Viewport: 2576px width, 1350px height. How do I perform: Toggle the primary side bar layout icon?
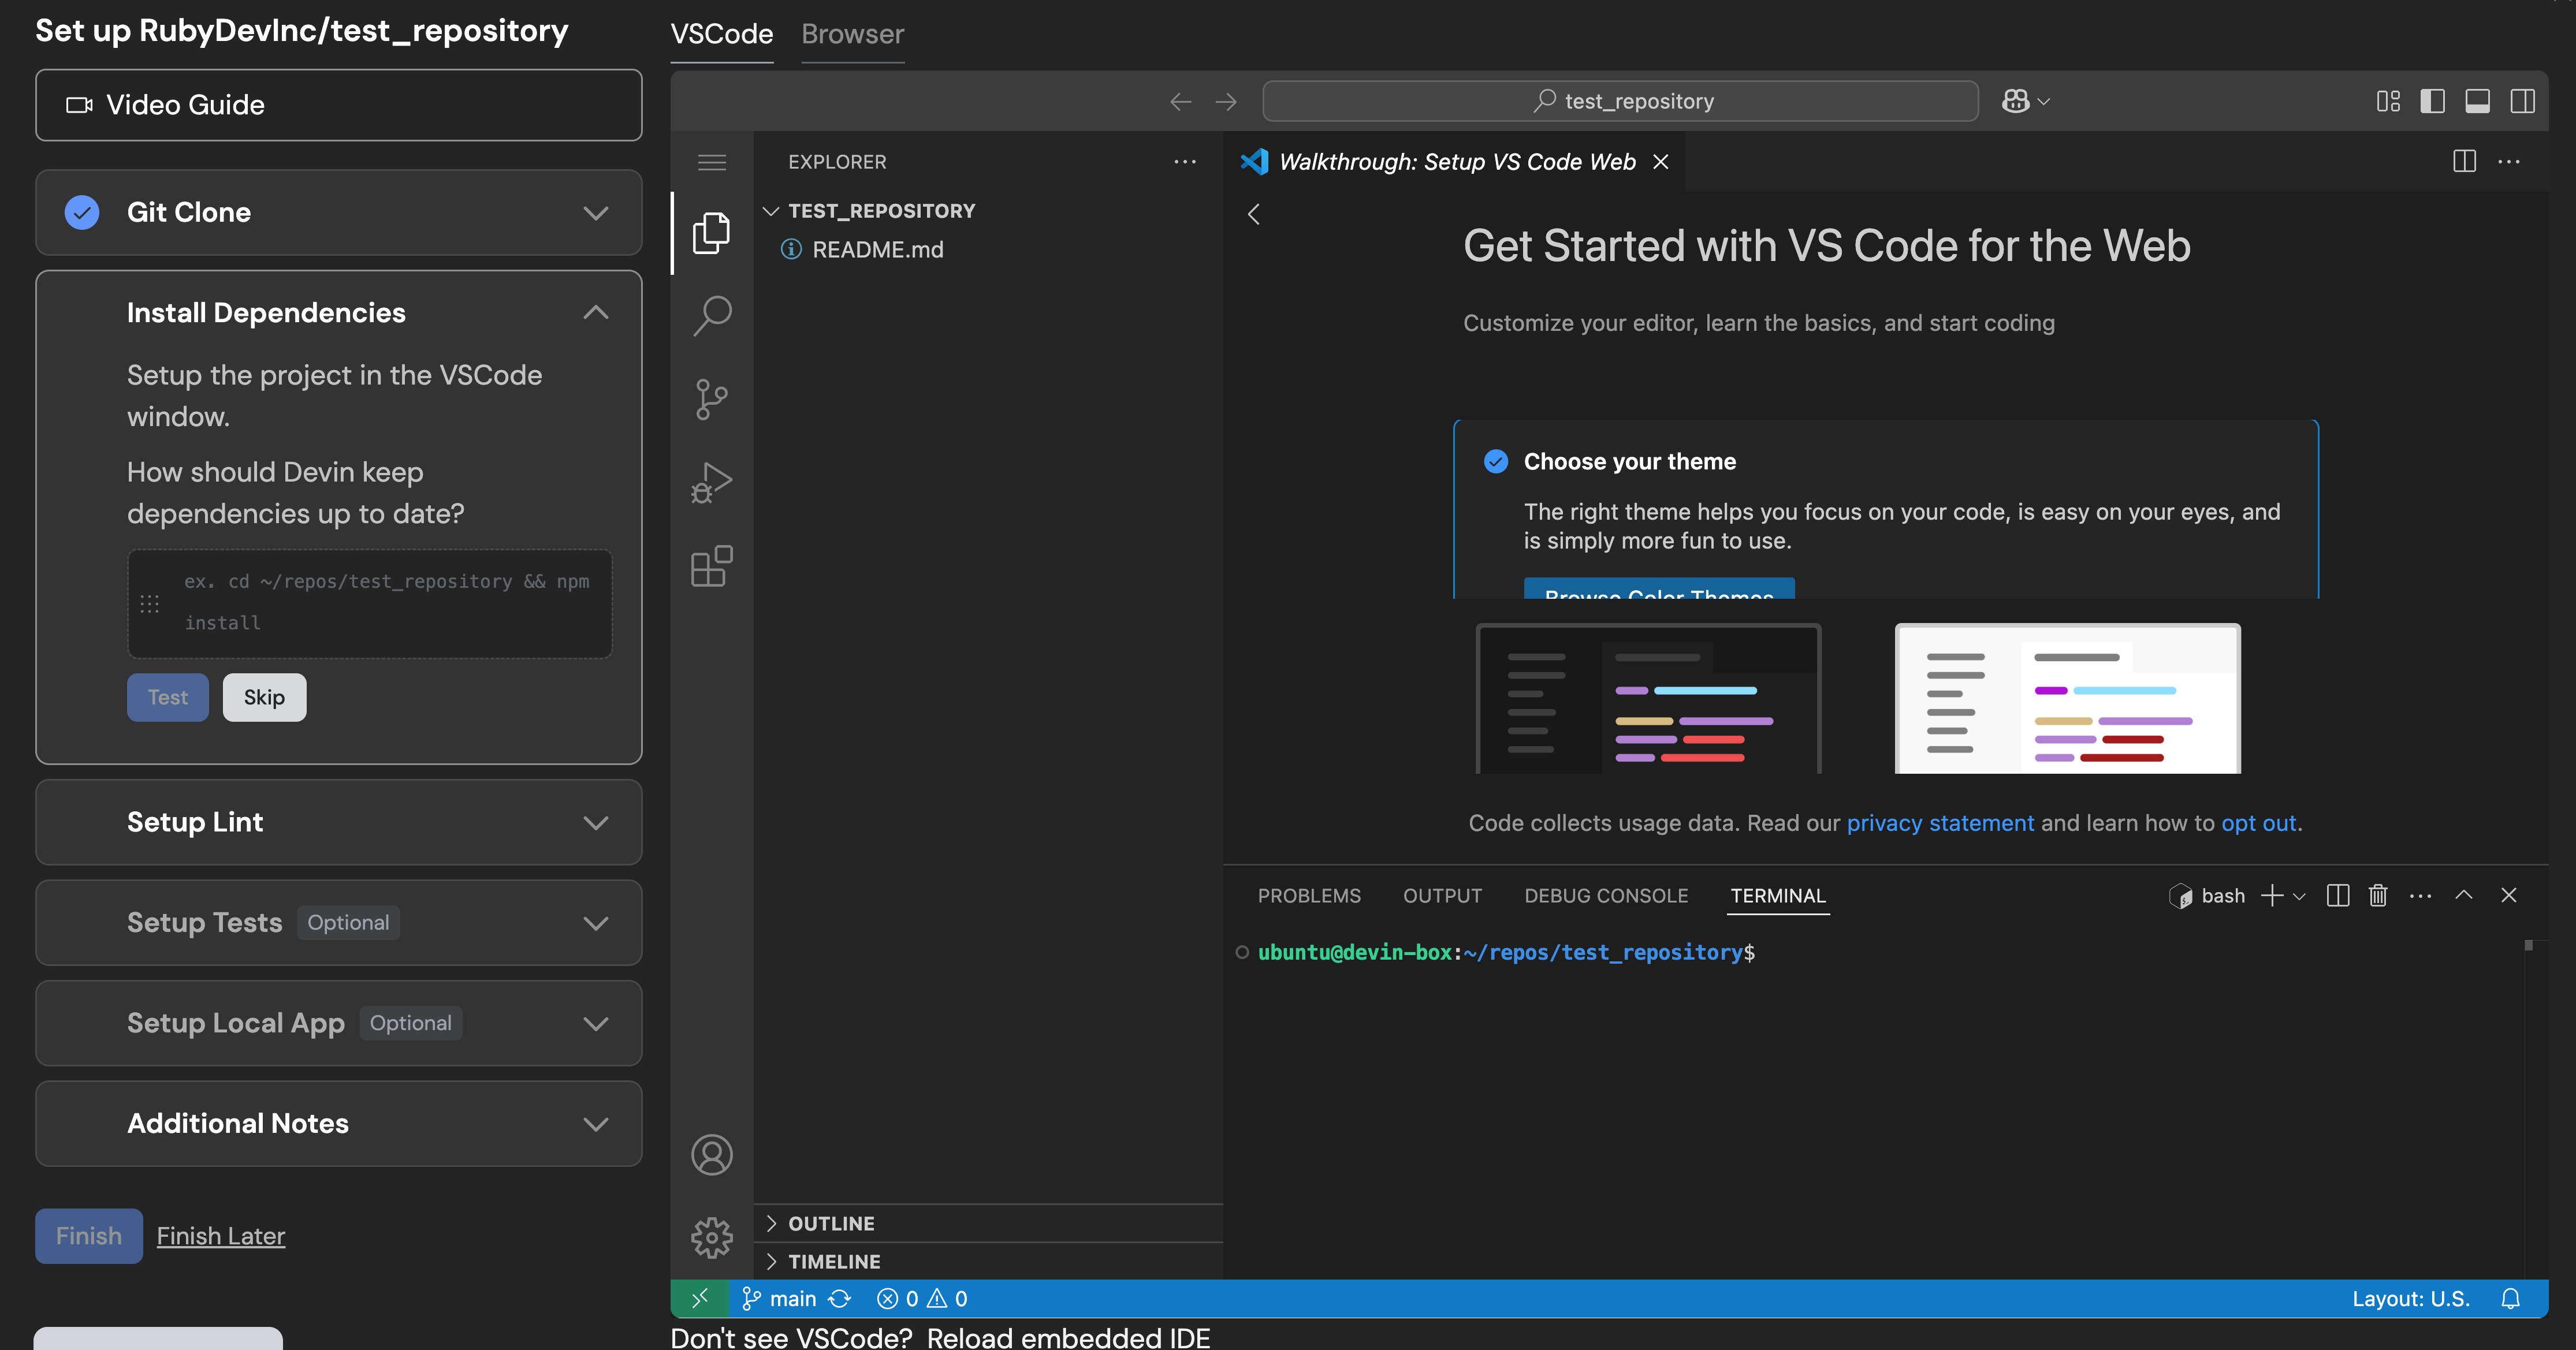coord(2432,101)
